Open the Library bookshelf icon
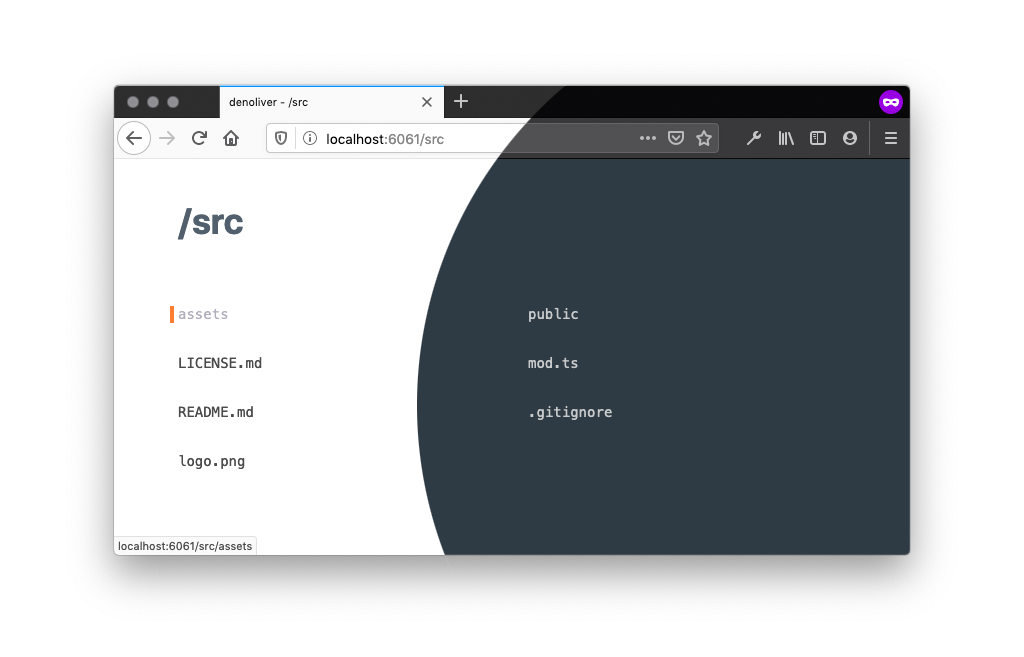This screenshot has height=657, width=1024. (x=786, y=139)
